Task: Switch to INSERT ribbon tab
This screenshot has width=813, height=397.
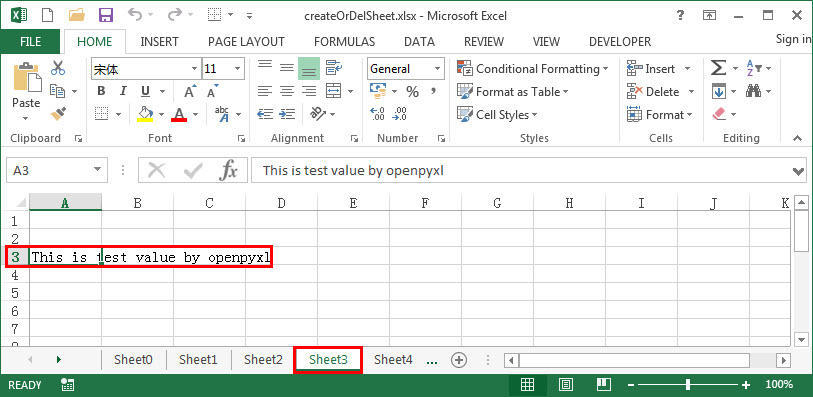Action: tap(159, 41)
